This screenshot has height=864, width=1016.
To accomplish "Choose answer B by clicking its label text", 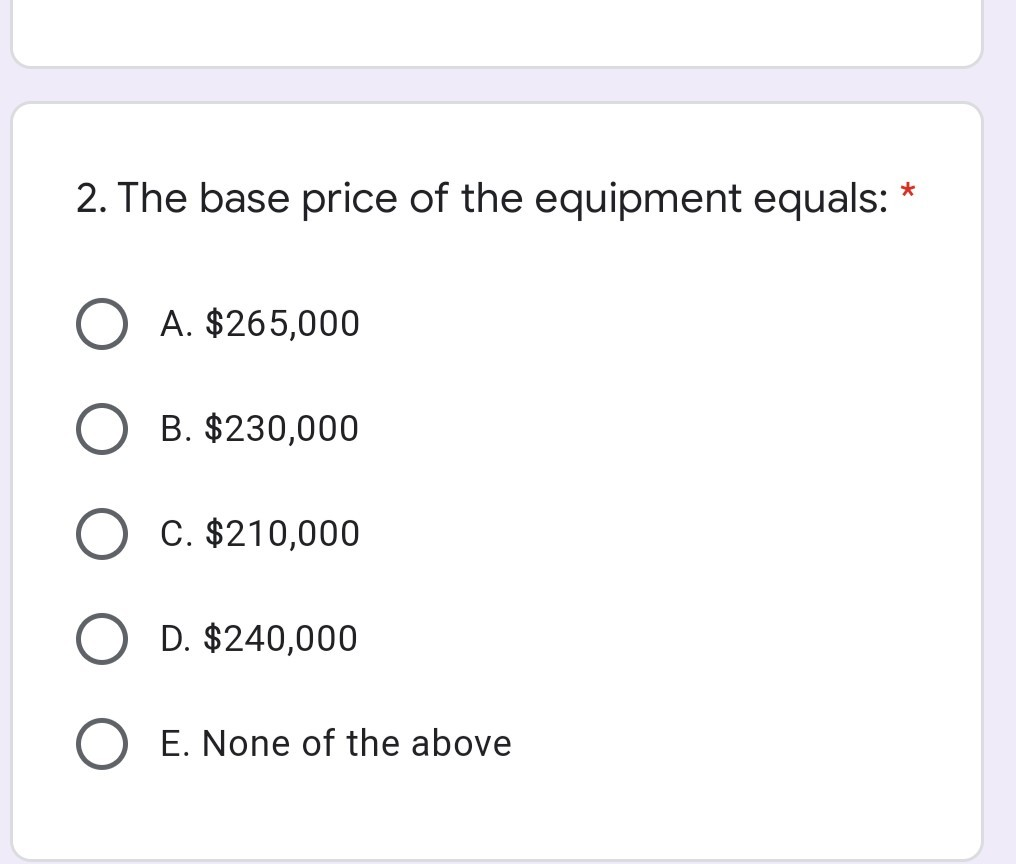I will pos(258,428).
